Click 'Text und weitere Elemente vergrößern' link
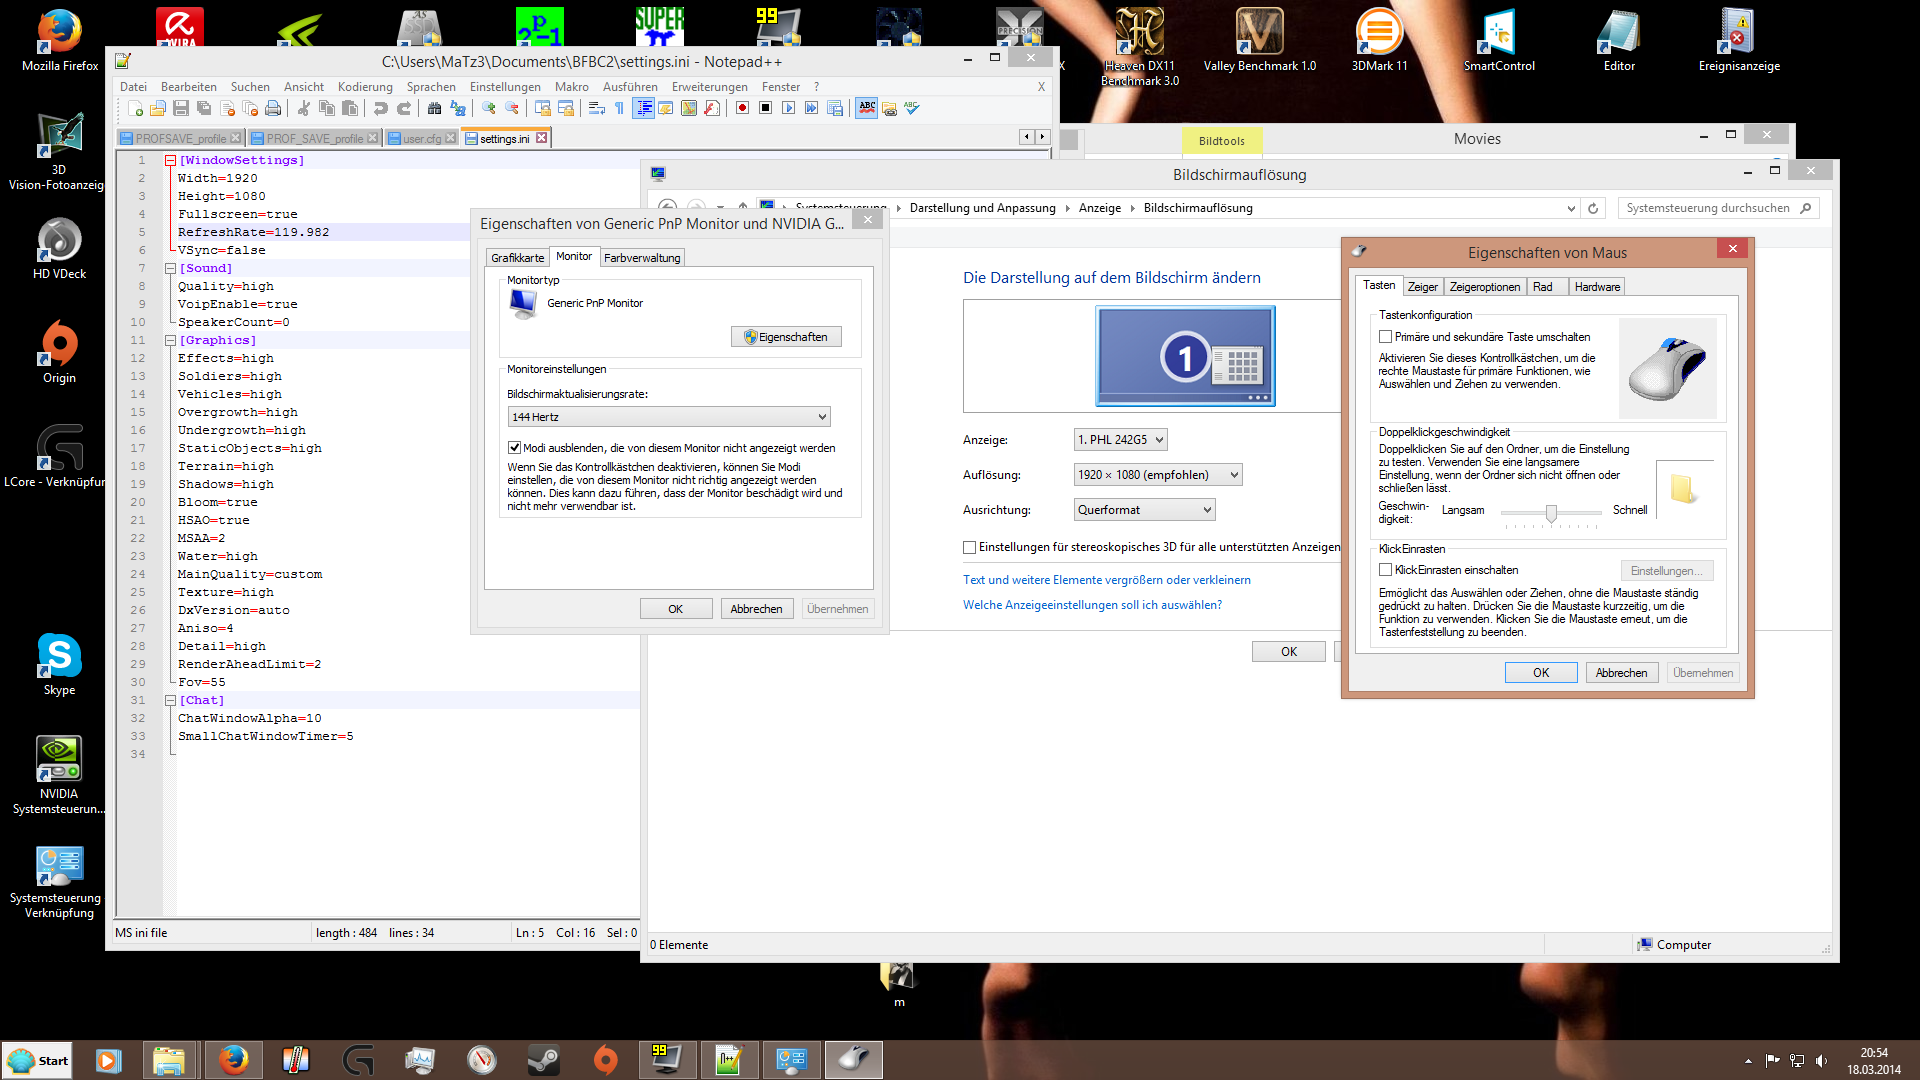 coord(1106,580)
